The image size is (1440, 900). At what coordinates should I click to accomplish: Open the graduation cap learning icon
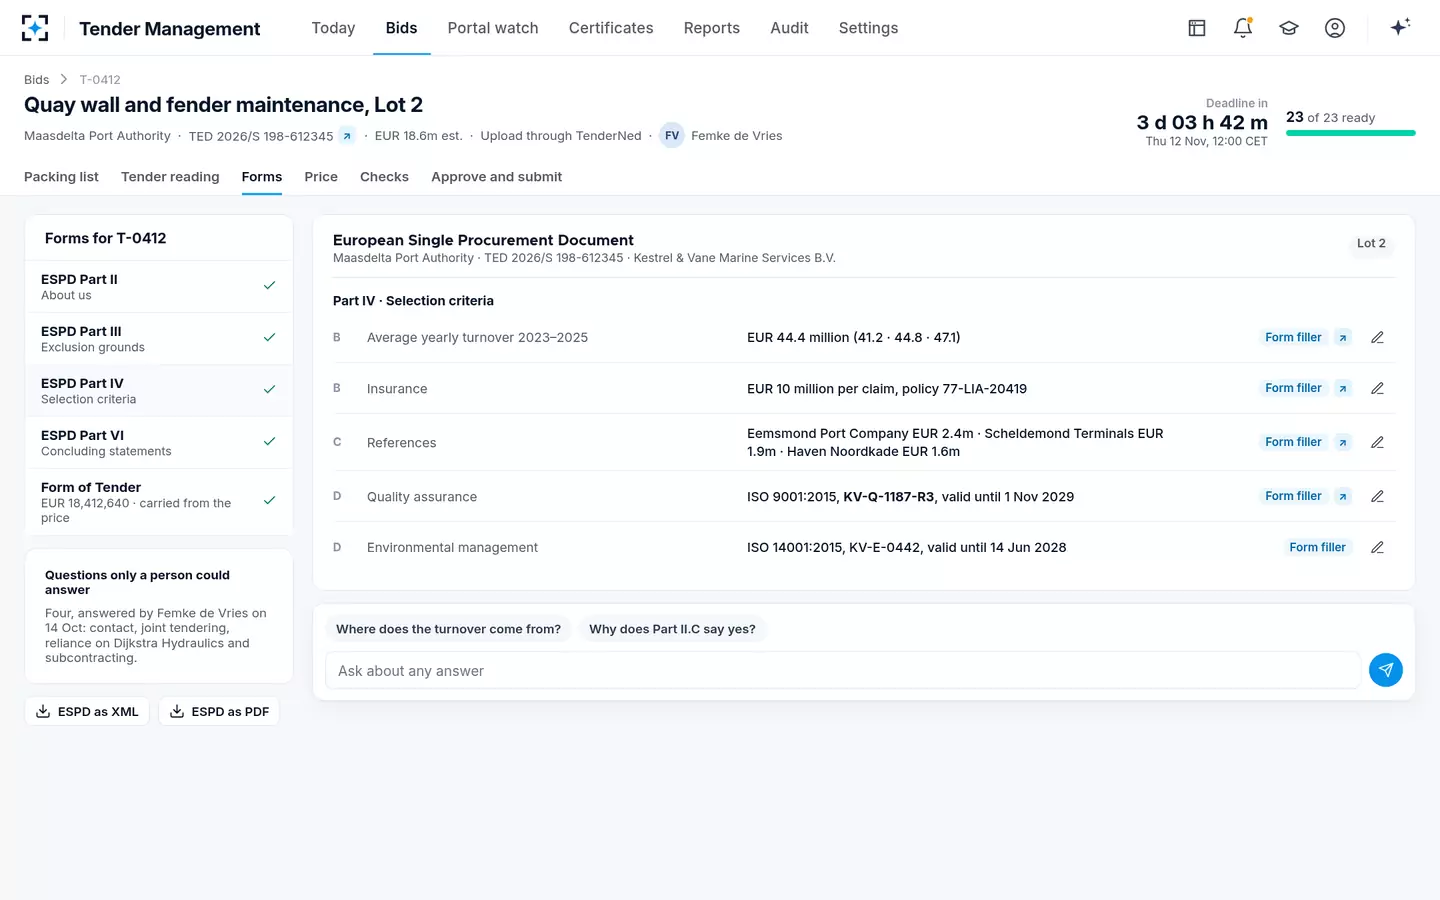click(1289, 28)
